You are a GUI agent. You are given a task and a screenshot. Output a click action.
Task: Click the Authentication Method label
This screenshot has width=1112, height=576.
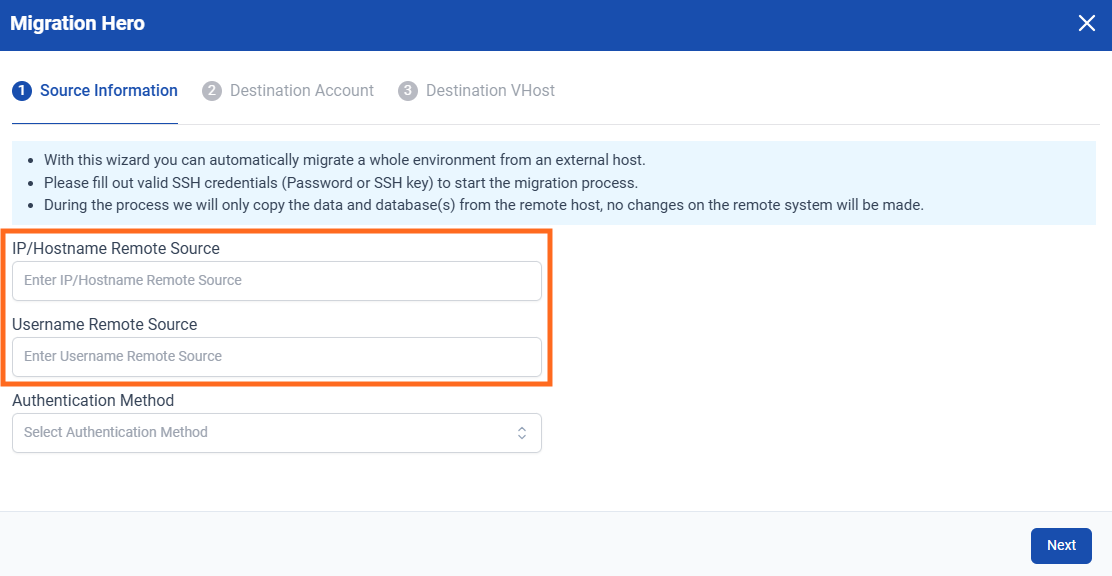click(x=93, y=400)
